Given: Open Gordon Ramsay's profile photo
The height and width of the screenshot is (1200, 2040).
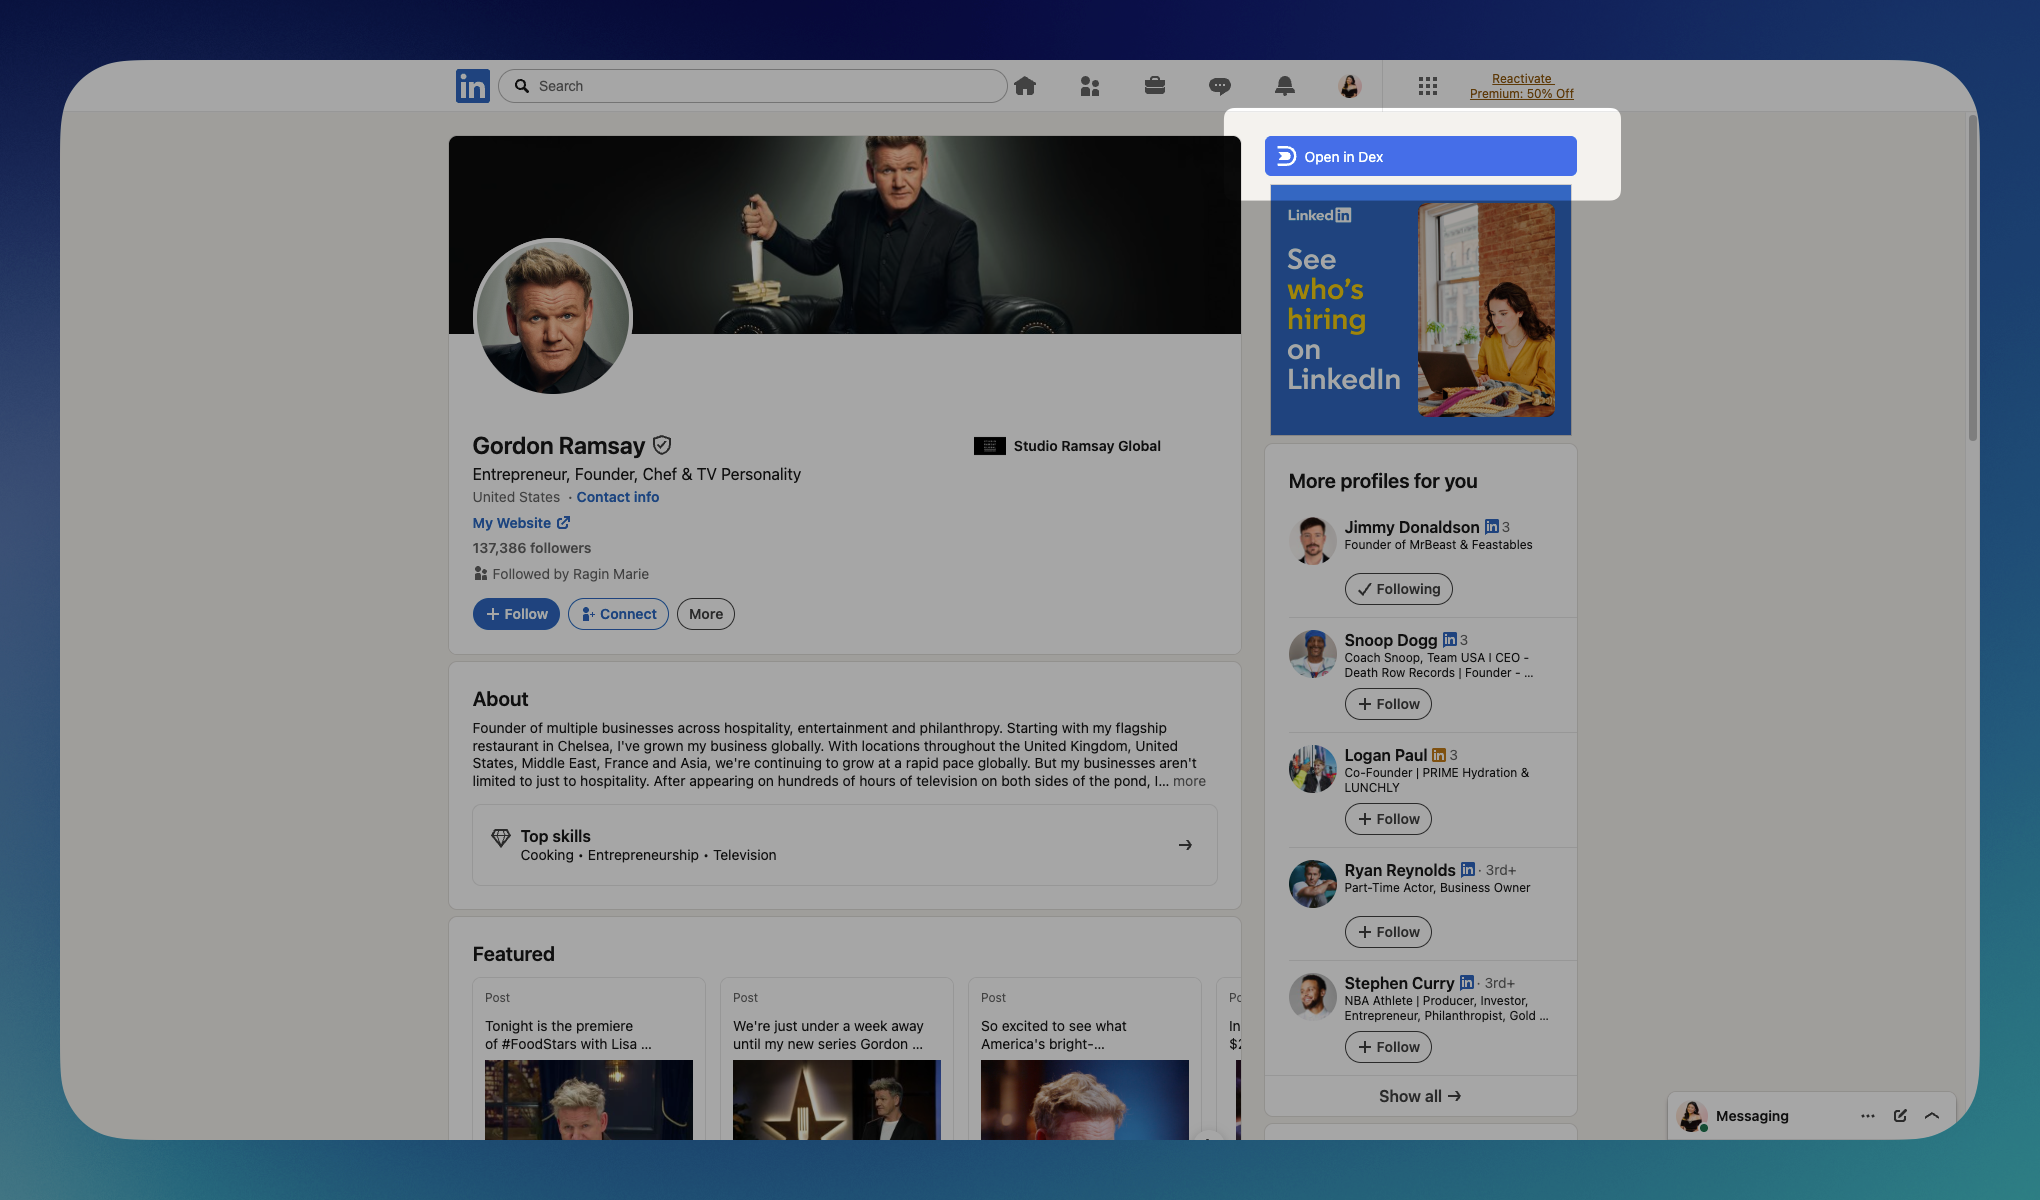Looking at the screenshot, I should coord(553,318).
